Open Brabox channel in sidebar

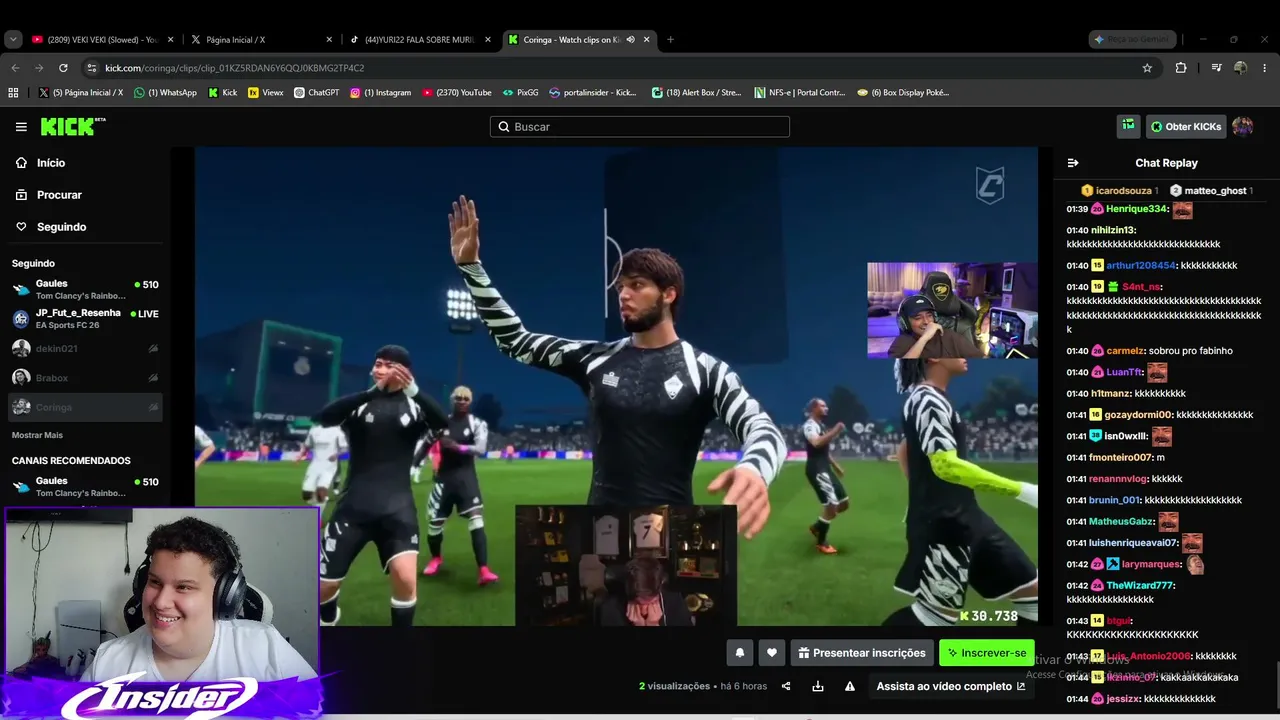point(85,378)
